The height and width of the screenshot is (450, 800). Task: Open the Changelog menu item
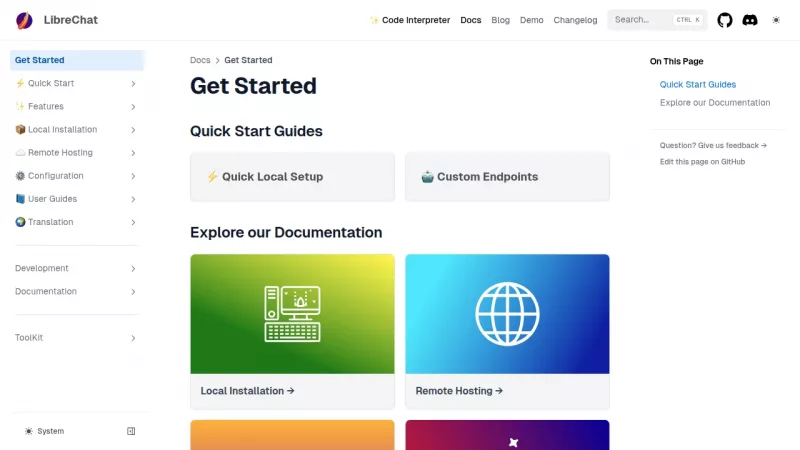575,20
